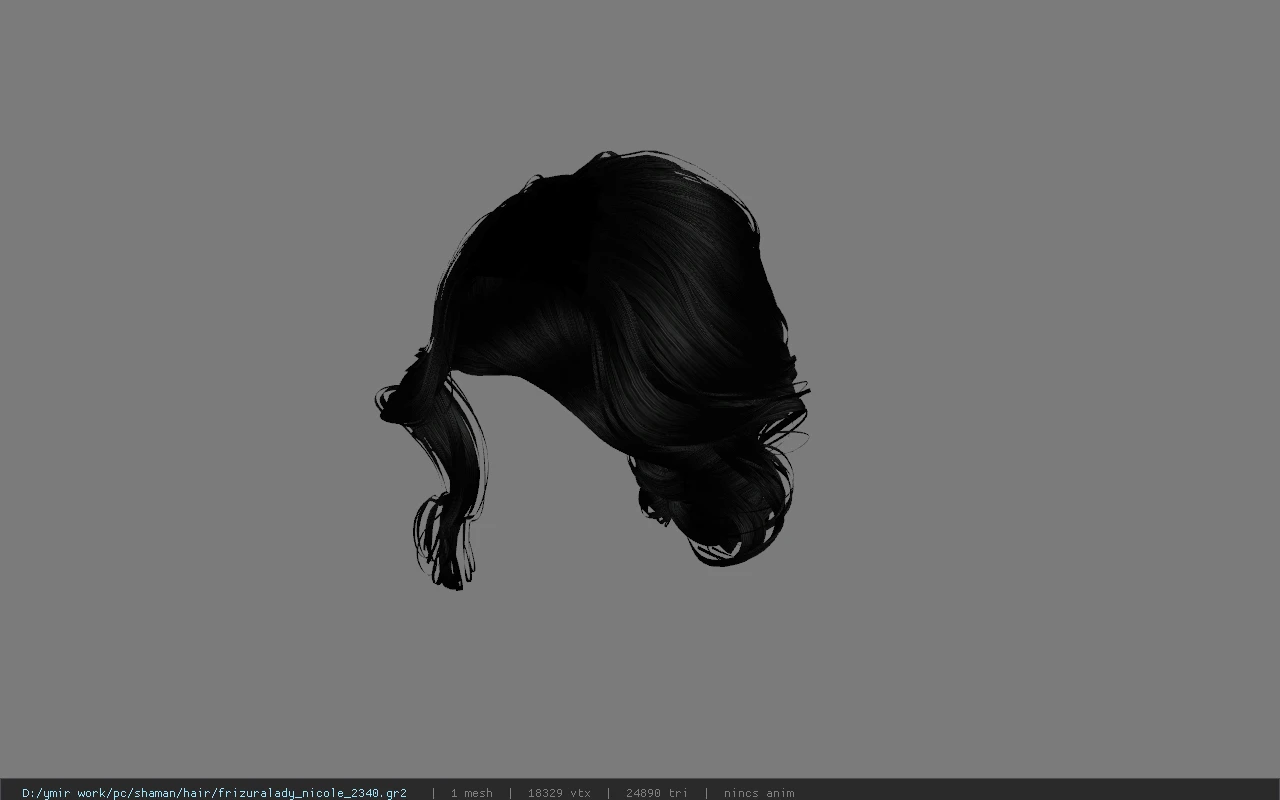Click the 'D:/ymir work' drive segment of path
The height and width of the screenshot is (800, 1280).
tap(65, 793)
